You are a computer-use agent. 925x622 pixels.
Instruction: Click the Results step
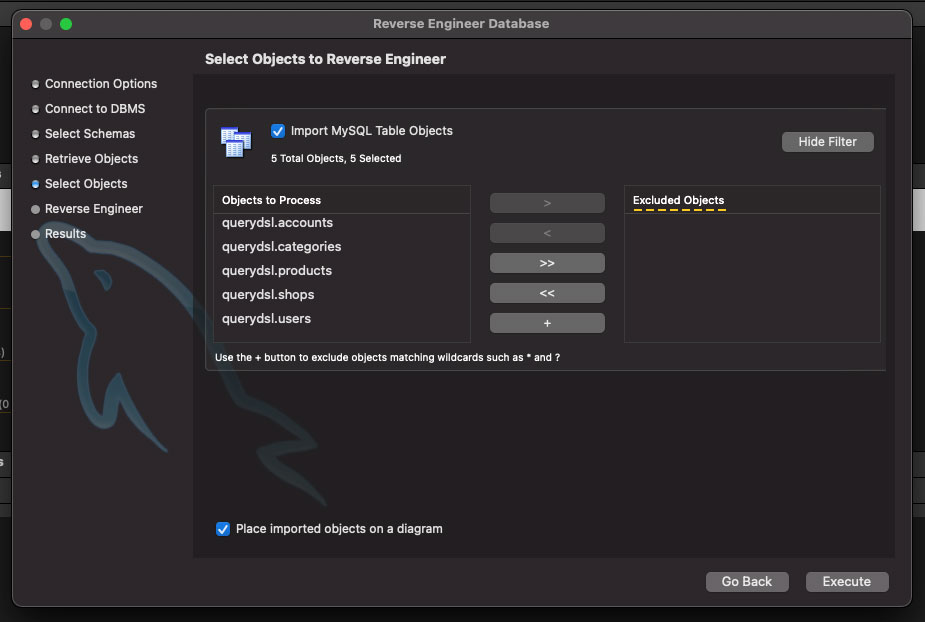click(65, 234)
